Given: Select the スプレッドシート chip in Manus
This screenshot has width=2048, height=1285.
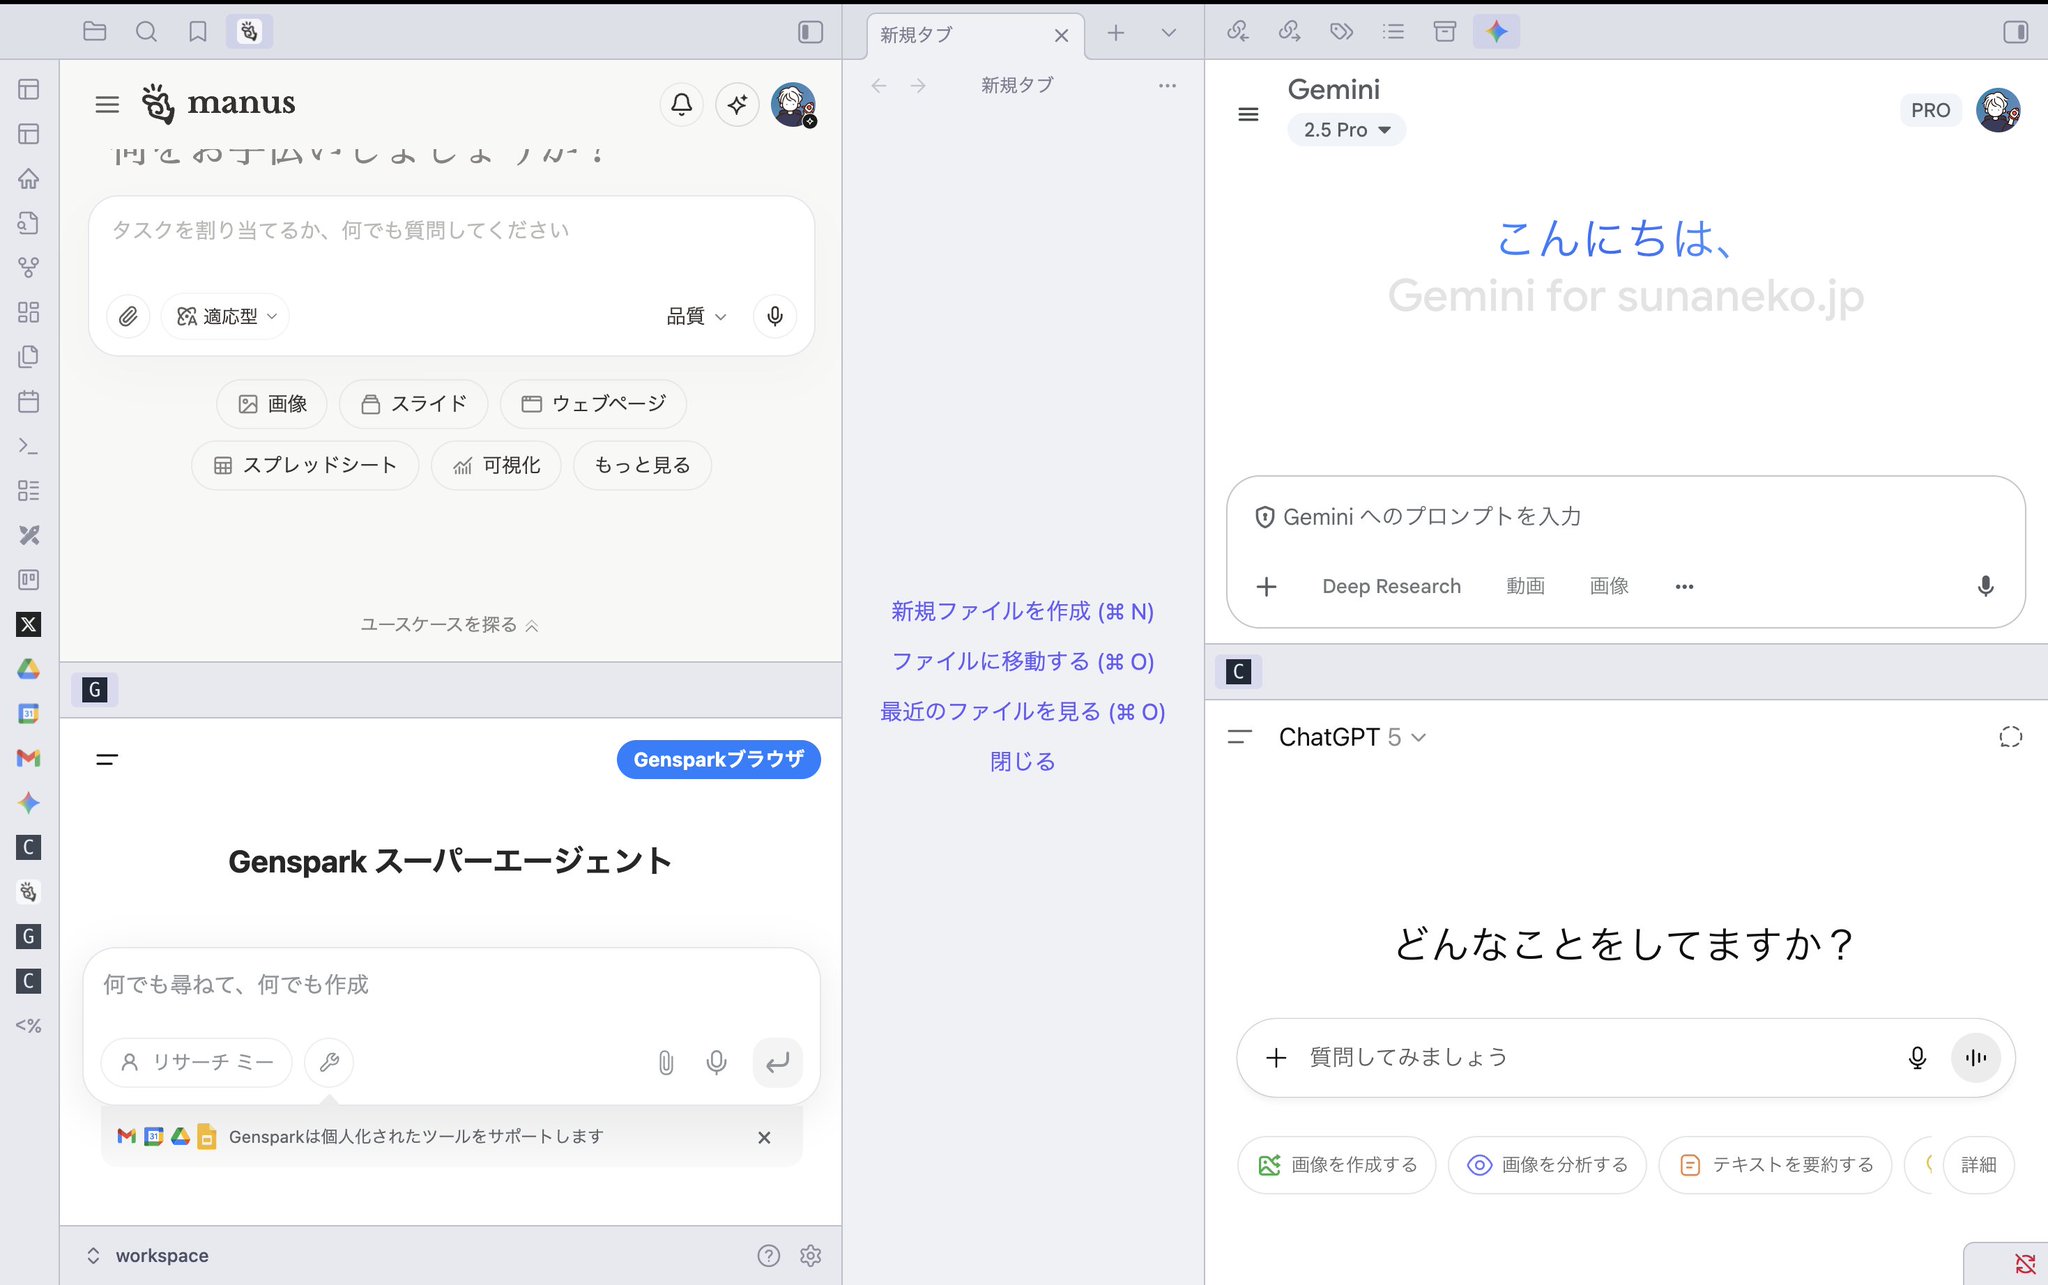Looking at the screenshot, I should (305, 465).
